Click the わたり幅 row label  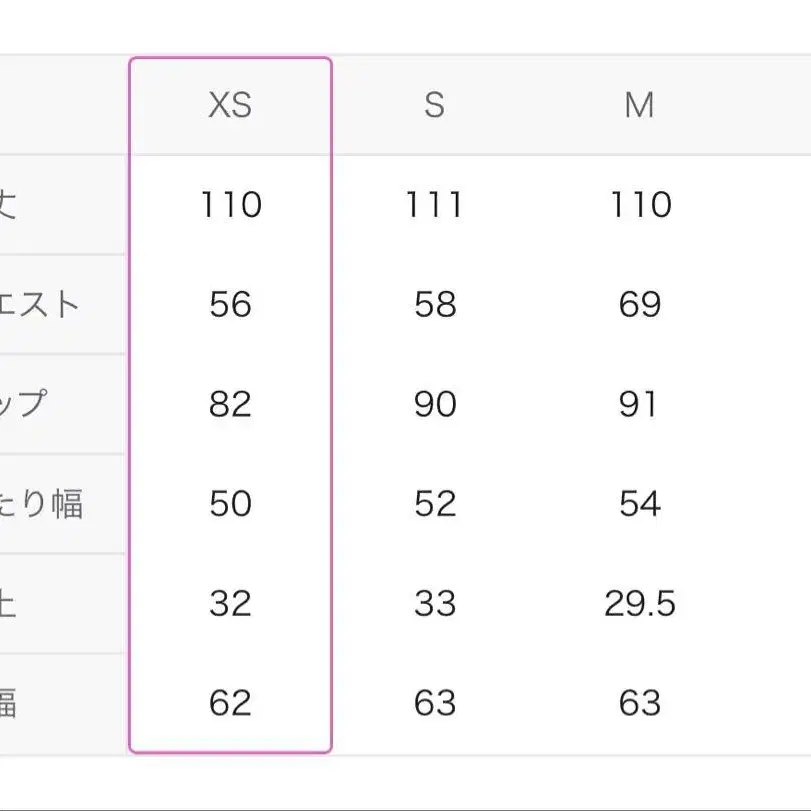tap(40, 504)
